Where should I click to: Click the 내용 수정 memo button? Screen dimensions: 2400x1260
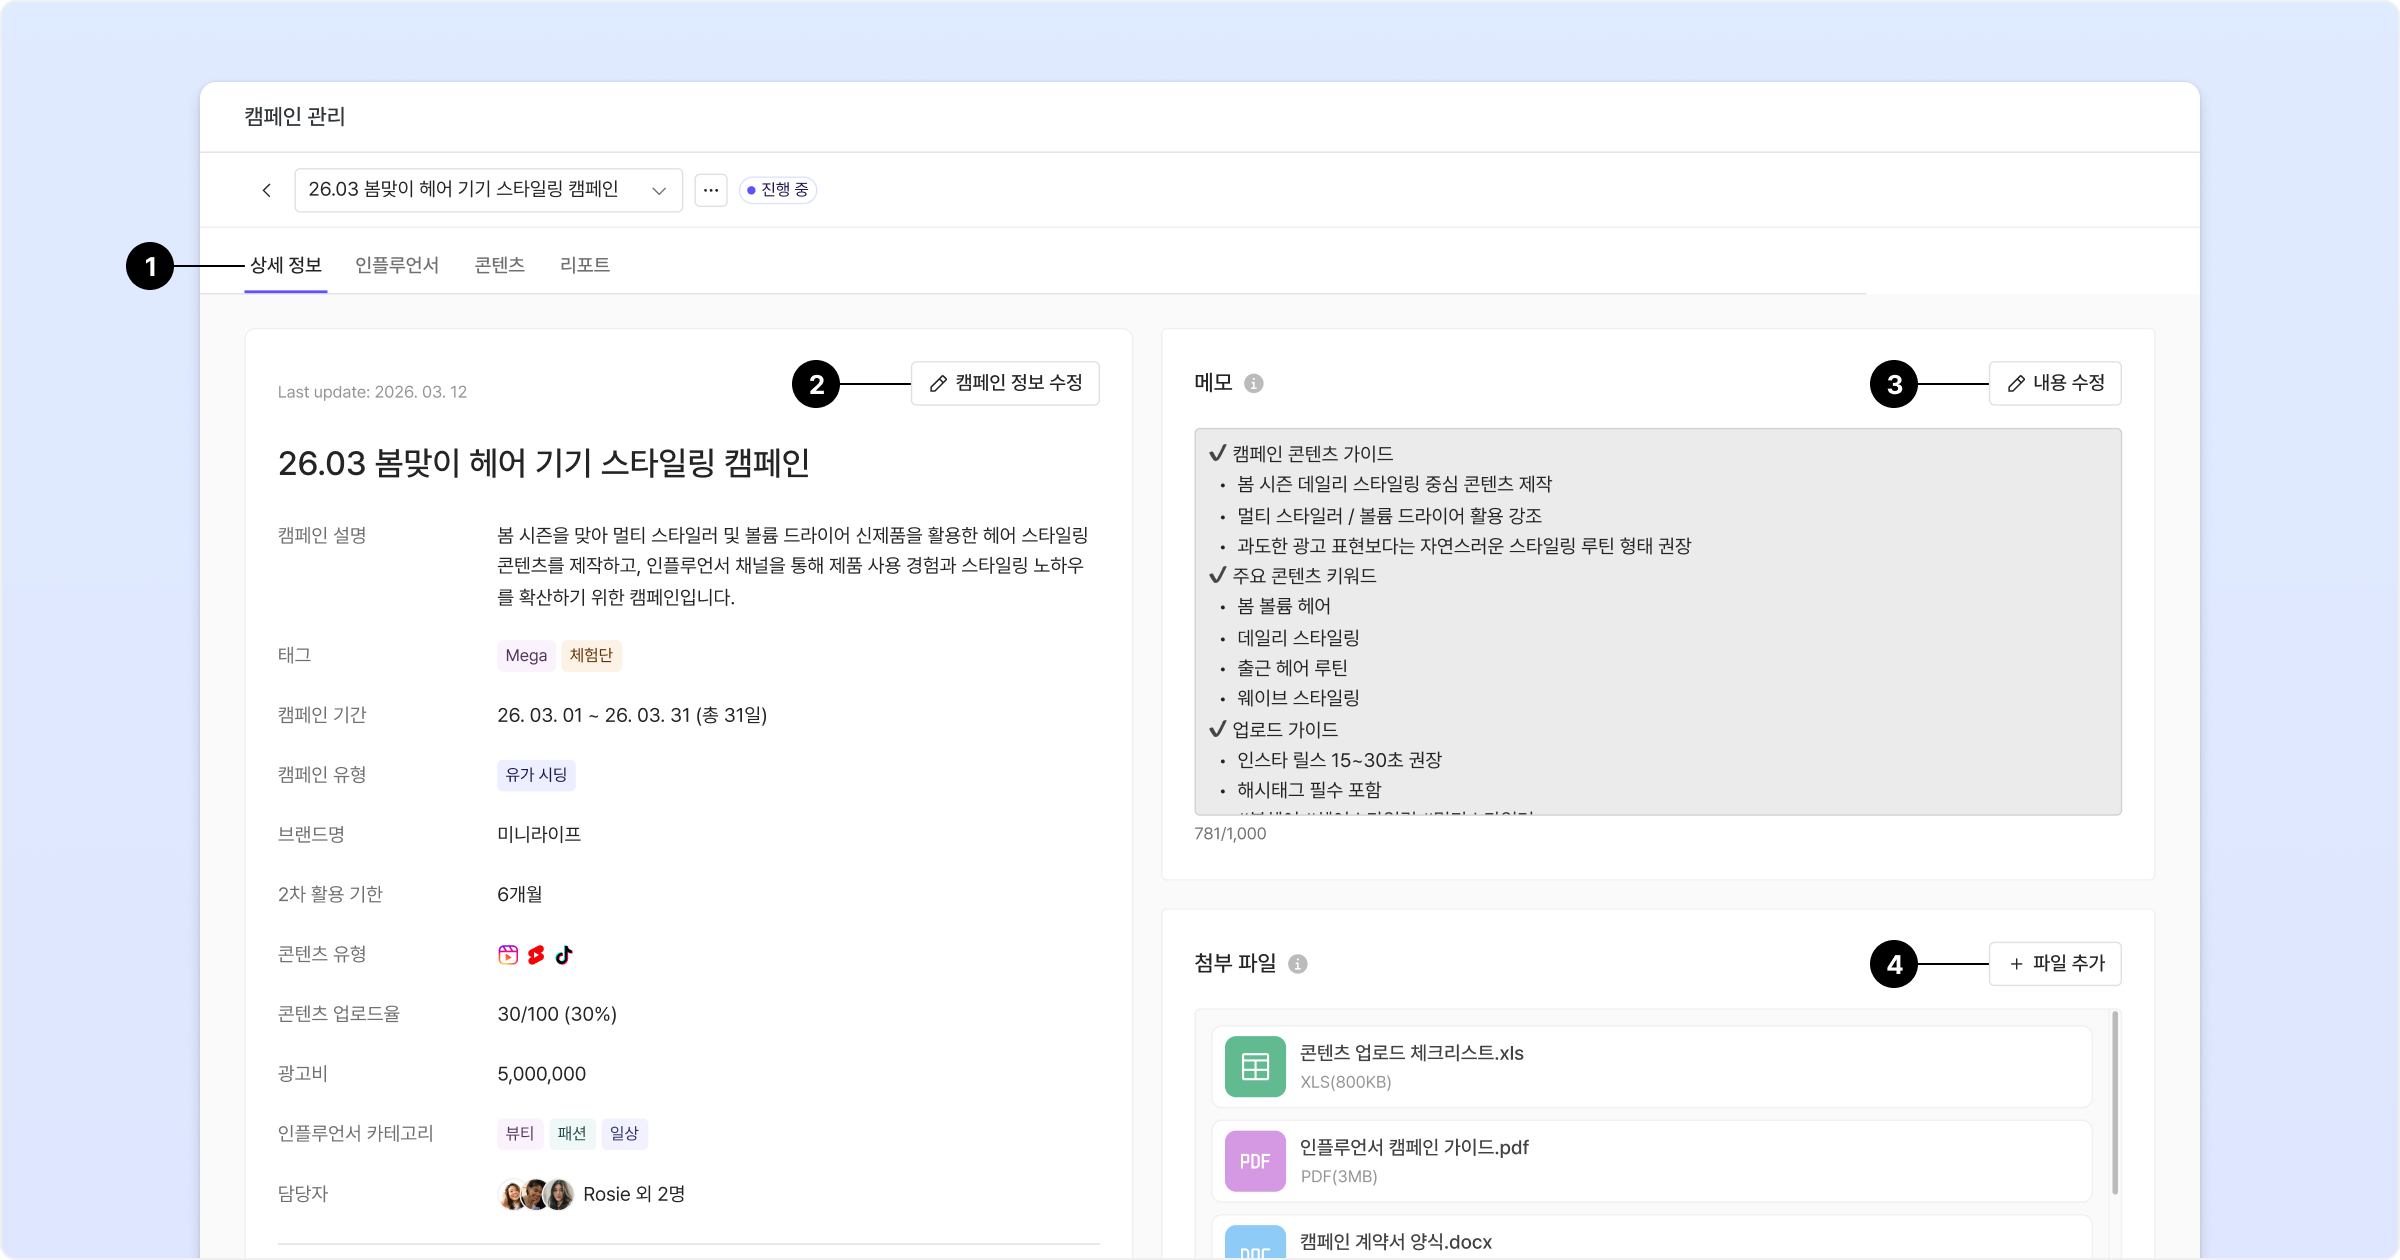(2055, 383)
